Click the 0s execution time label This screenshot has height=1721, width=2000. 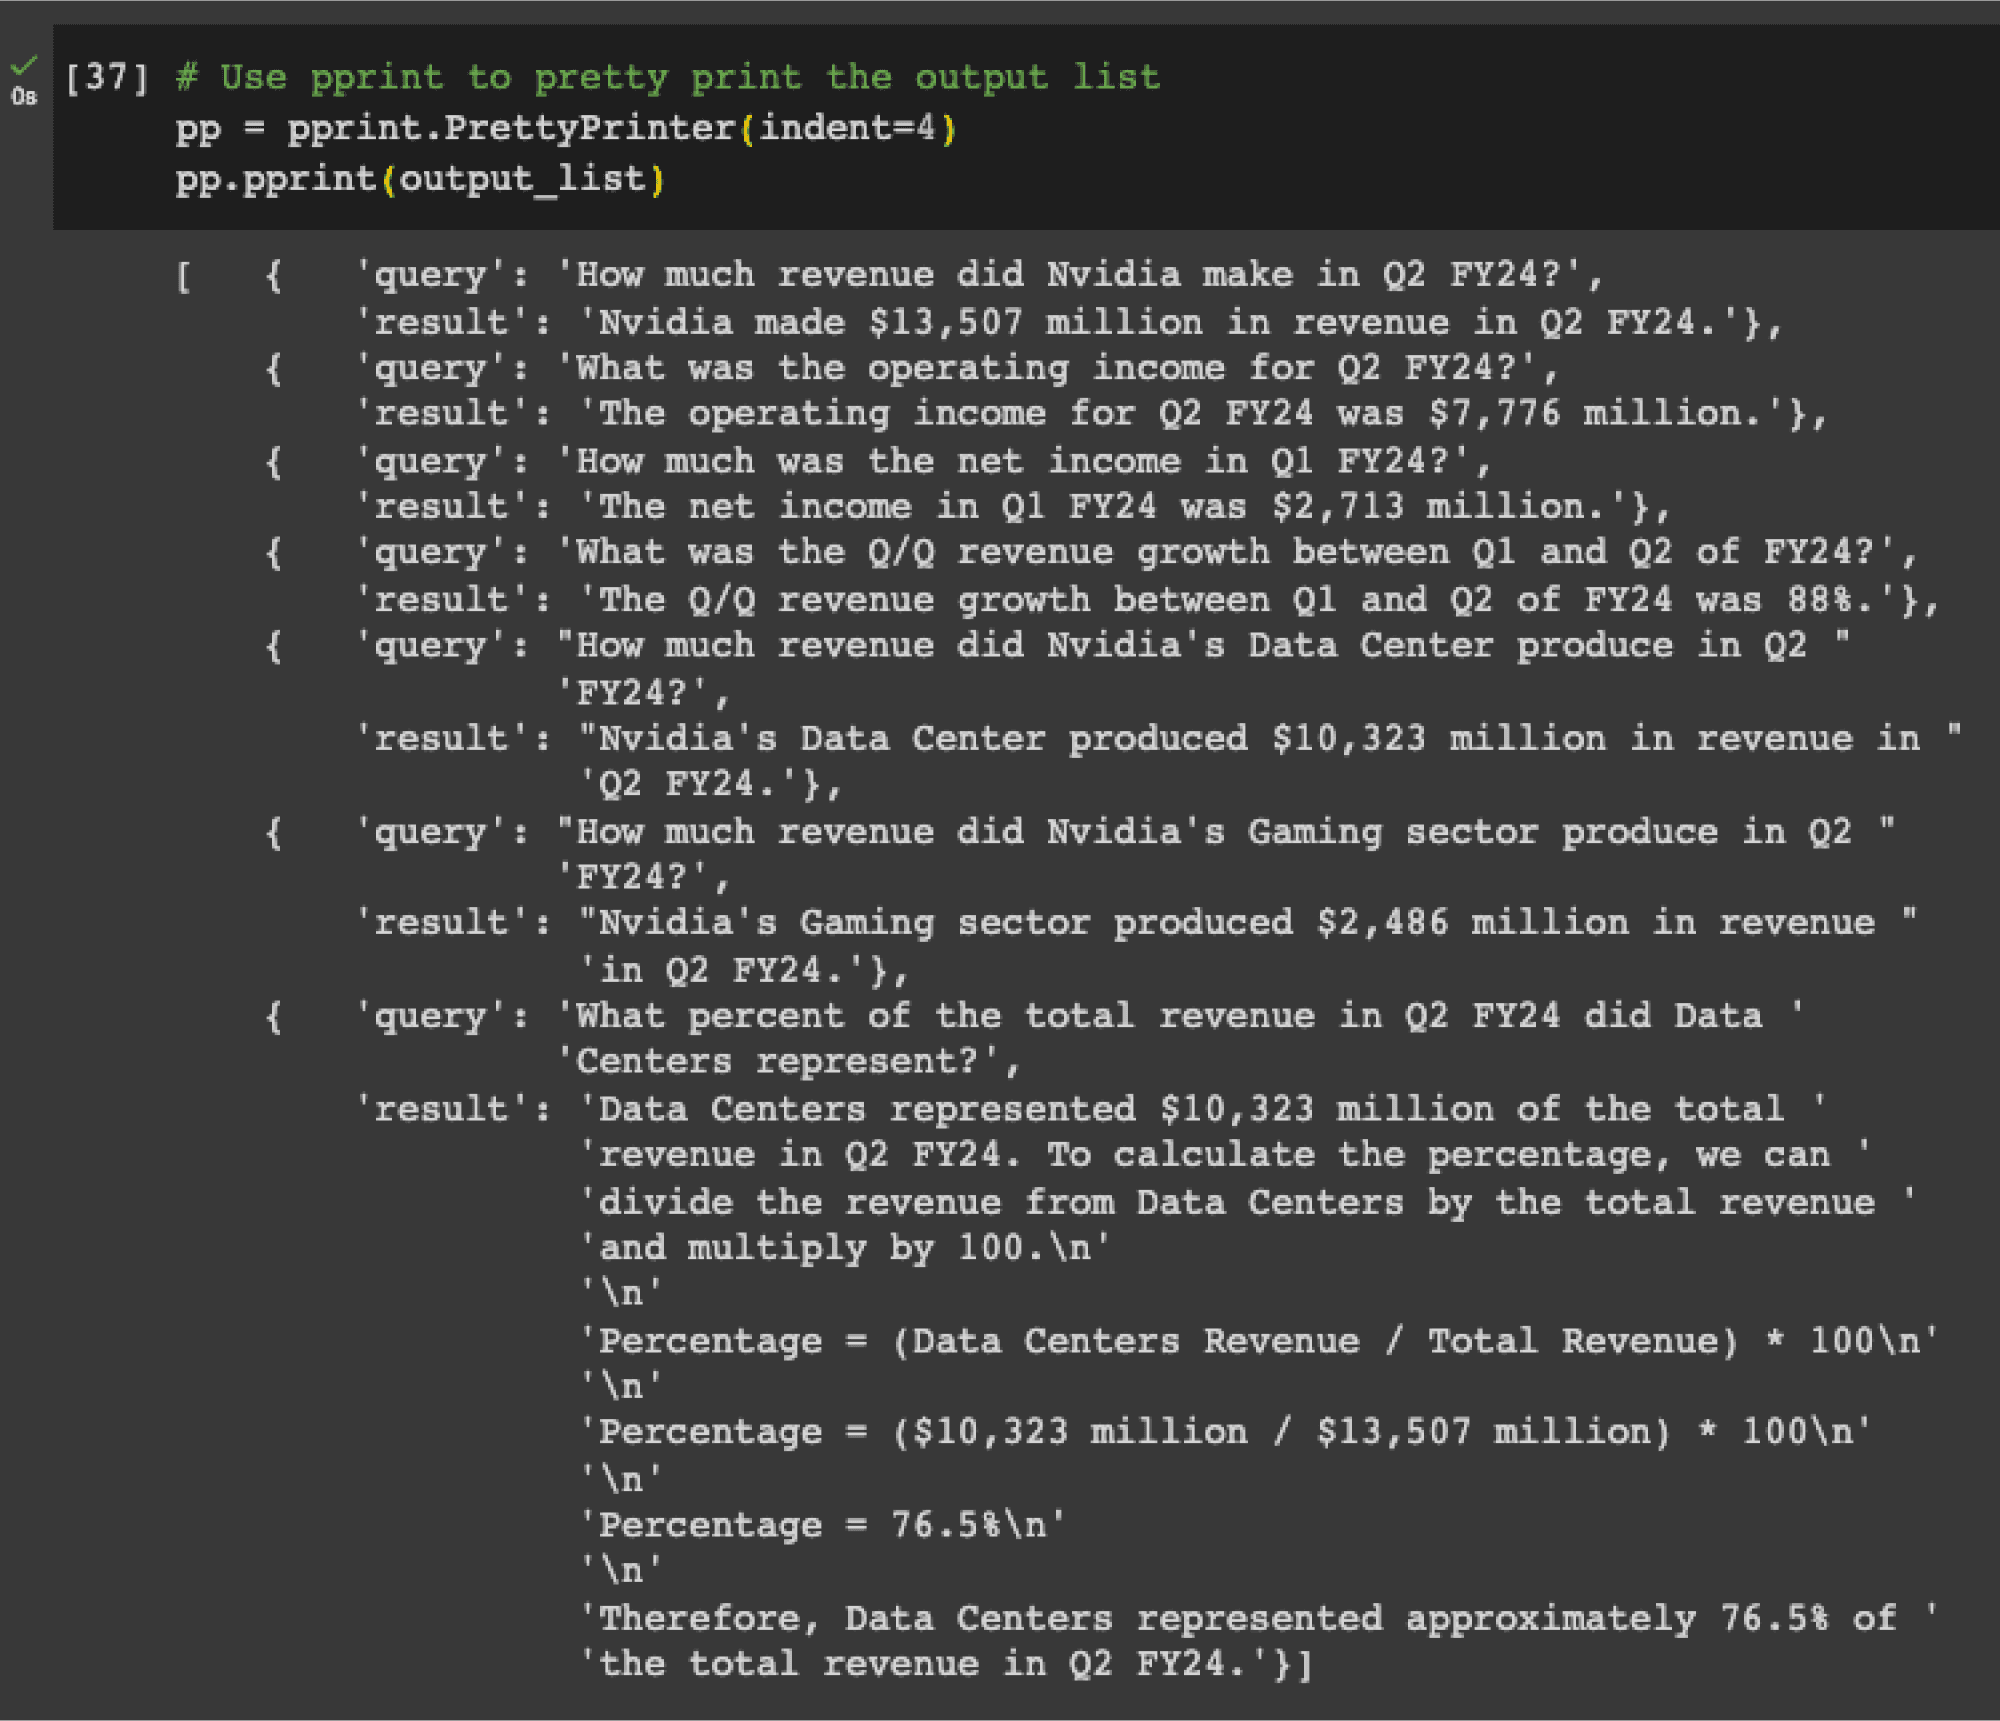coord(24,97)
